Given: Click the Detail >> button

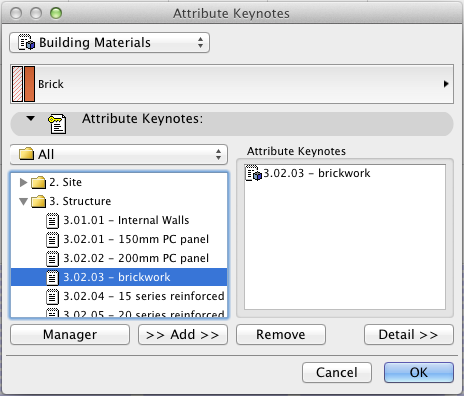Looking at the screenshot, I should pos(409,335).
